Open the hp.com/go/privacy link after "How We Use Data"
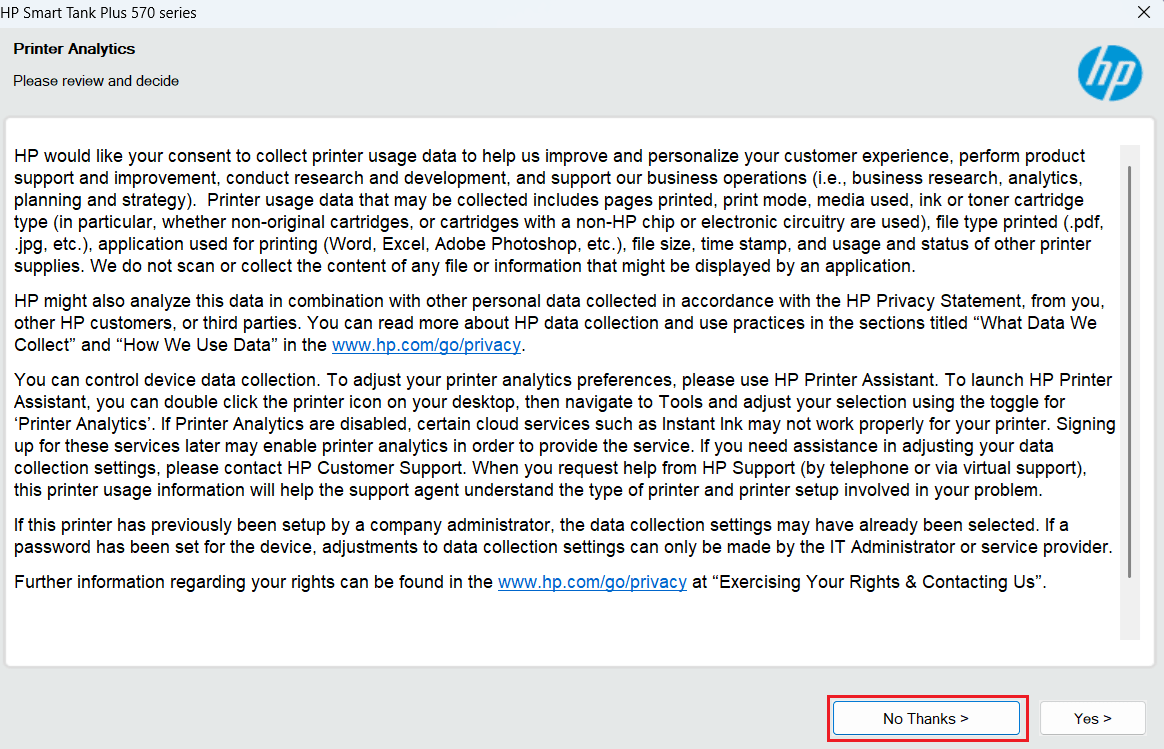The height and width of the screenshot is (749, 1164). (427, 345)
